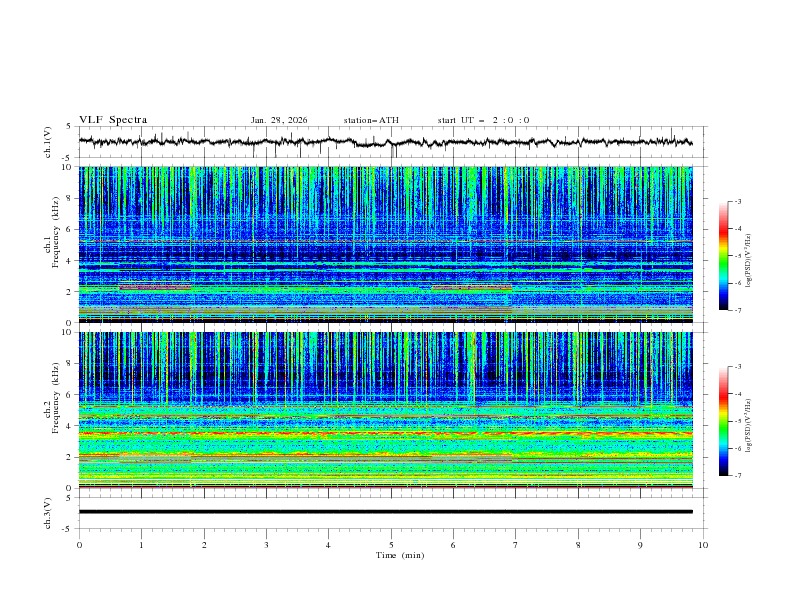Viewport: 792px width, 612px height.
Task: Click the ch.1 log(PSD) color bar label
Action: [750, 256]
